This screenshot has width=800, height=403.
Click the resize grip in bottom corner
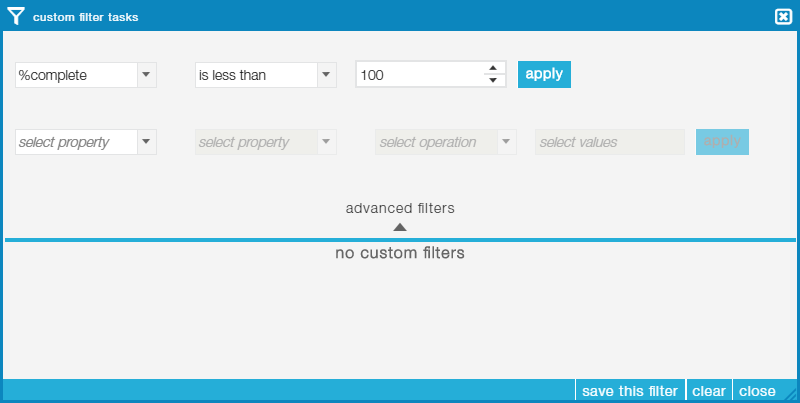(x=790, y=394)
